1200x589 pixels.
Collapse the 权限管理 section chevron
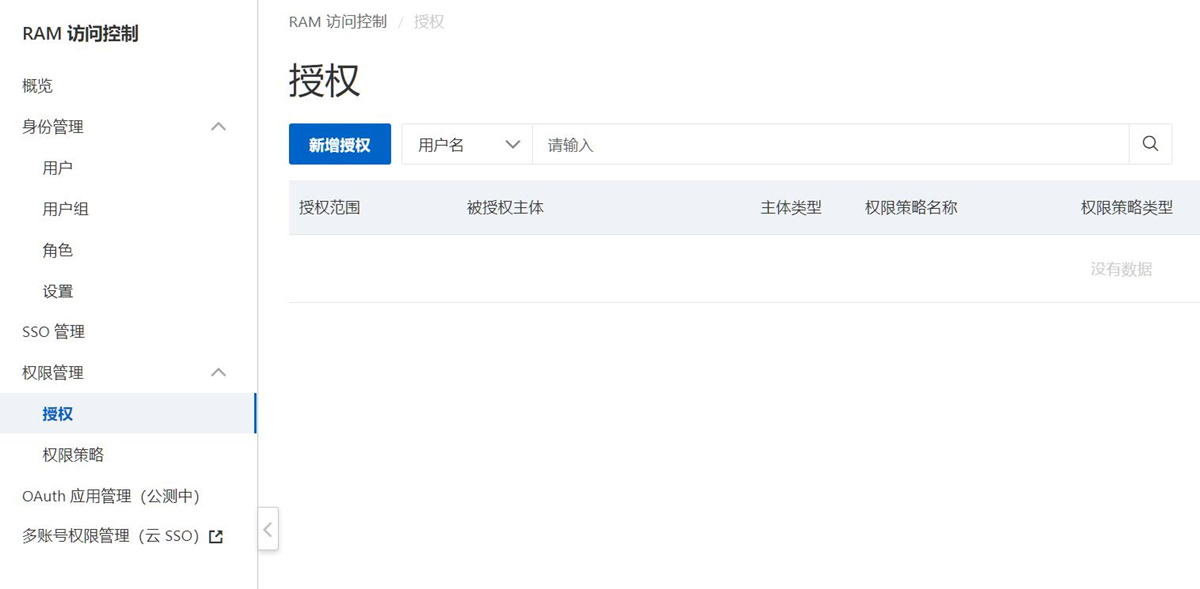tap(219, 373)
